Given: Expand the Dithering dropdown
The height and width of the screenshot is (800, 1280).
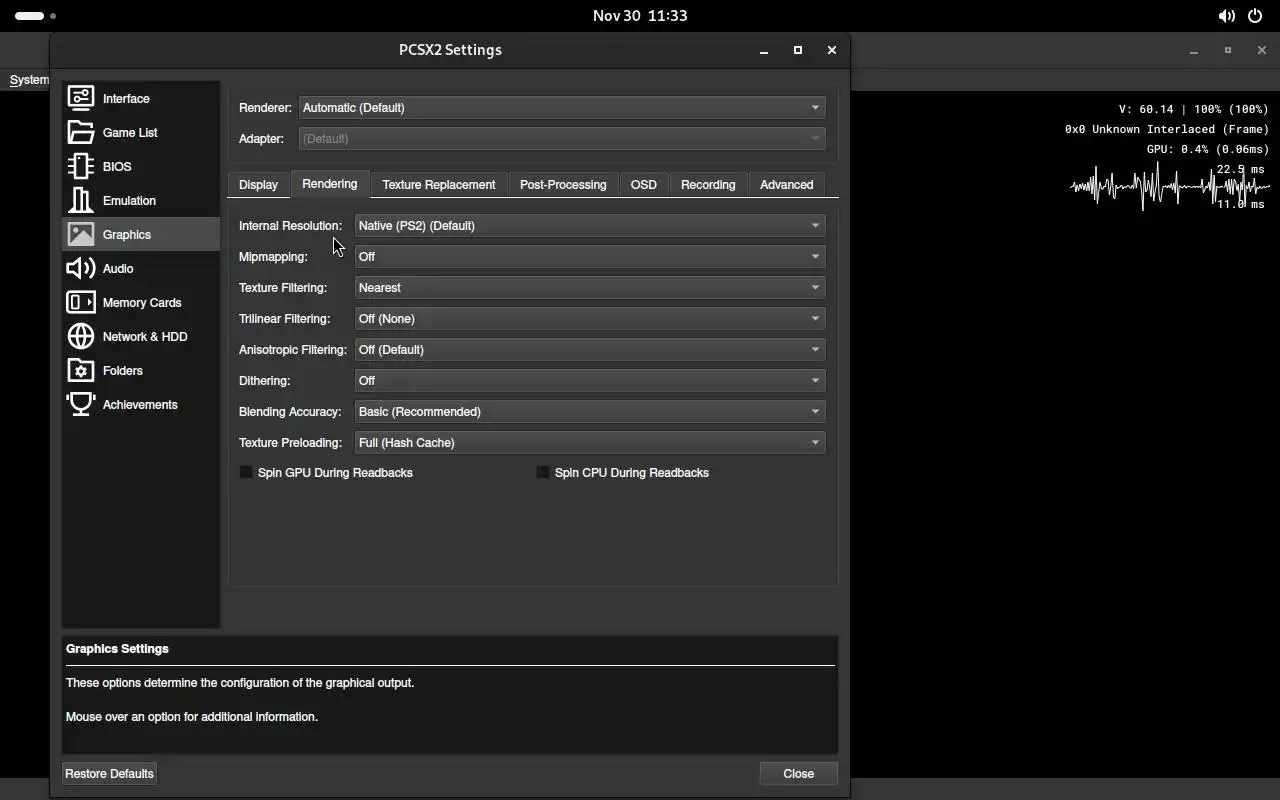Looking at the screenshot, I should tap(590, 380).
